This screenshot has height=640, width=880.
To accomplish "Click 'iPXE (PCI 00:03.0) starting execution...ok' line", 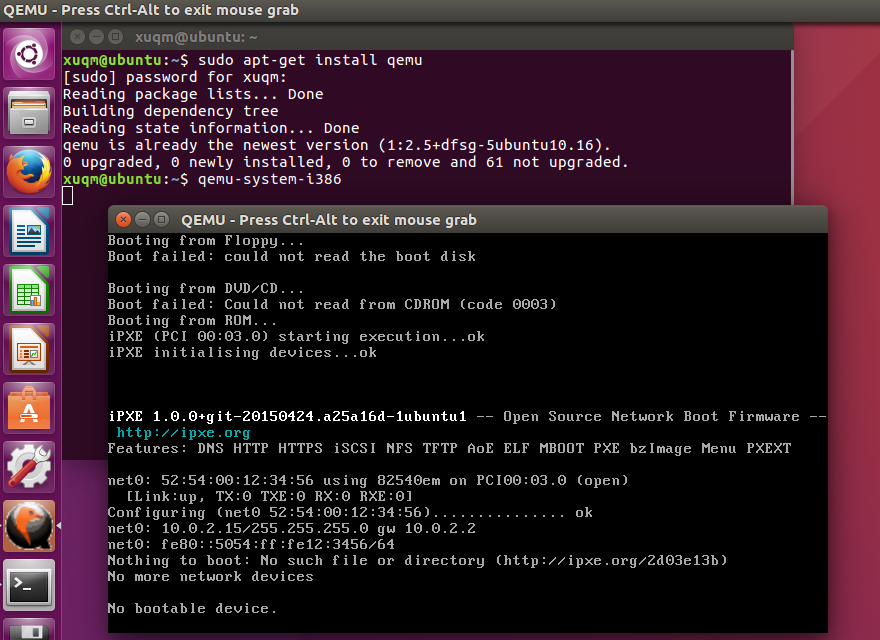I will pos(296,336).
